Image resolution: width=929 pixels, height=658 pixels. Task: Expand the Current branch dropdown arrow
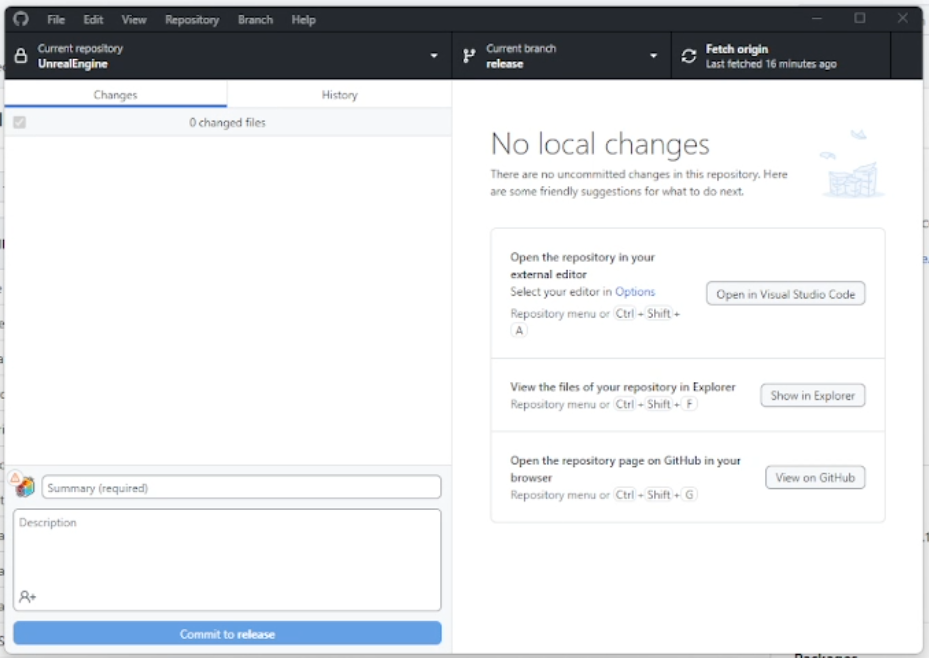click(653, 56)
